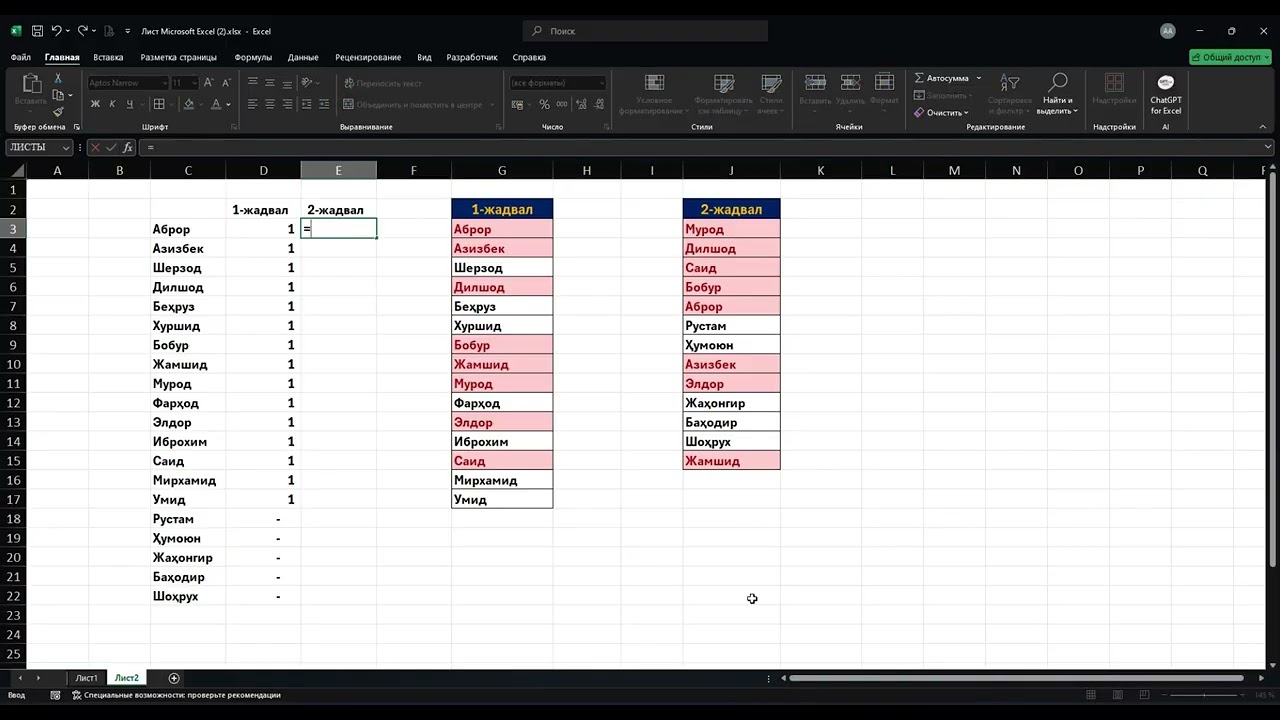Toggle Переносить текст wrap text

[x=383, y=83]
